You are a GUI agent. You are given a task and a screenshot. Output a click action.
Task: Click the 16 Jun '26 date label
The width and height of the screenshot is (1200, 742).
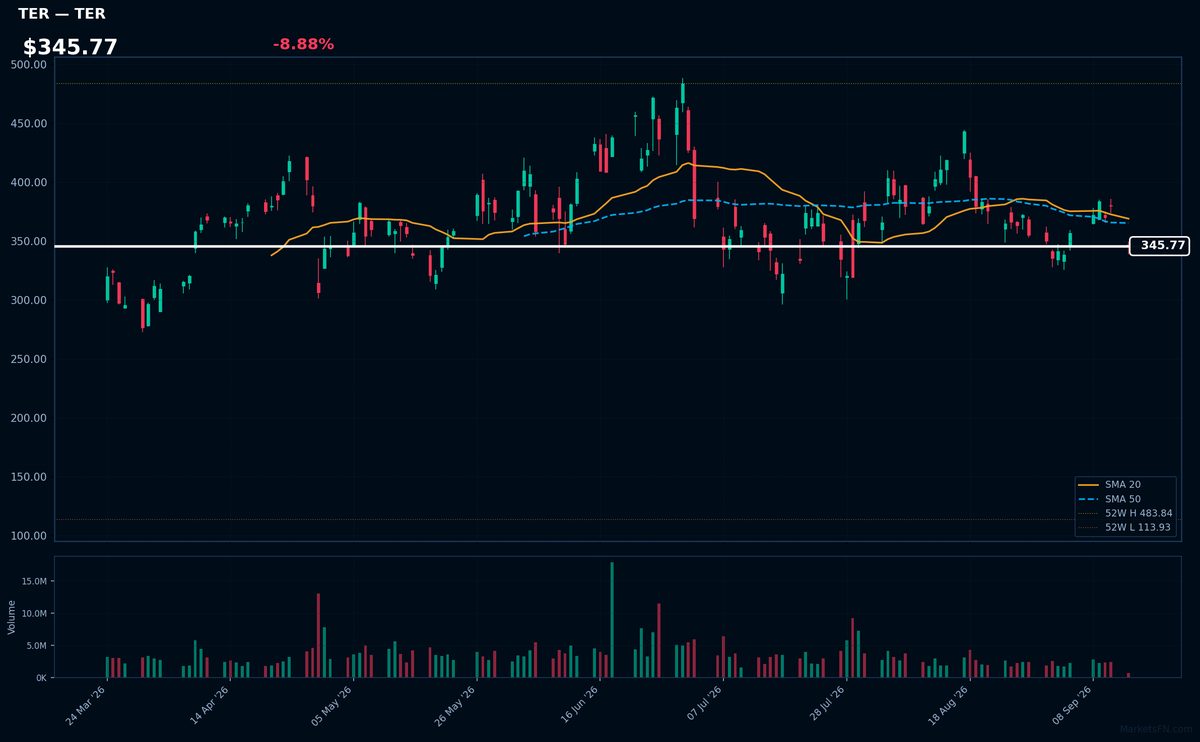[579, 706]
